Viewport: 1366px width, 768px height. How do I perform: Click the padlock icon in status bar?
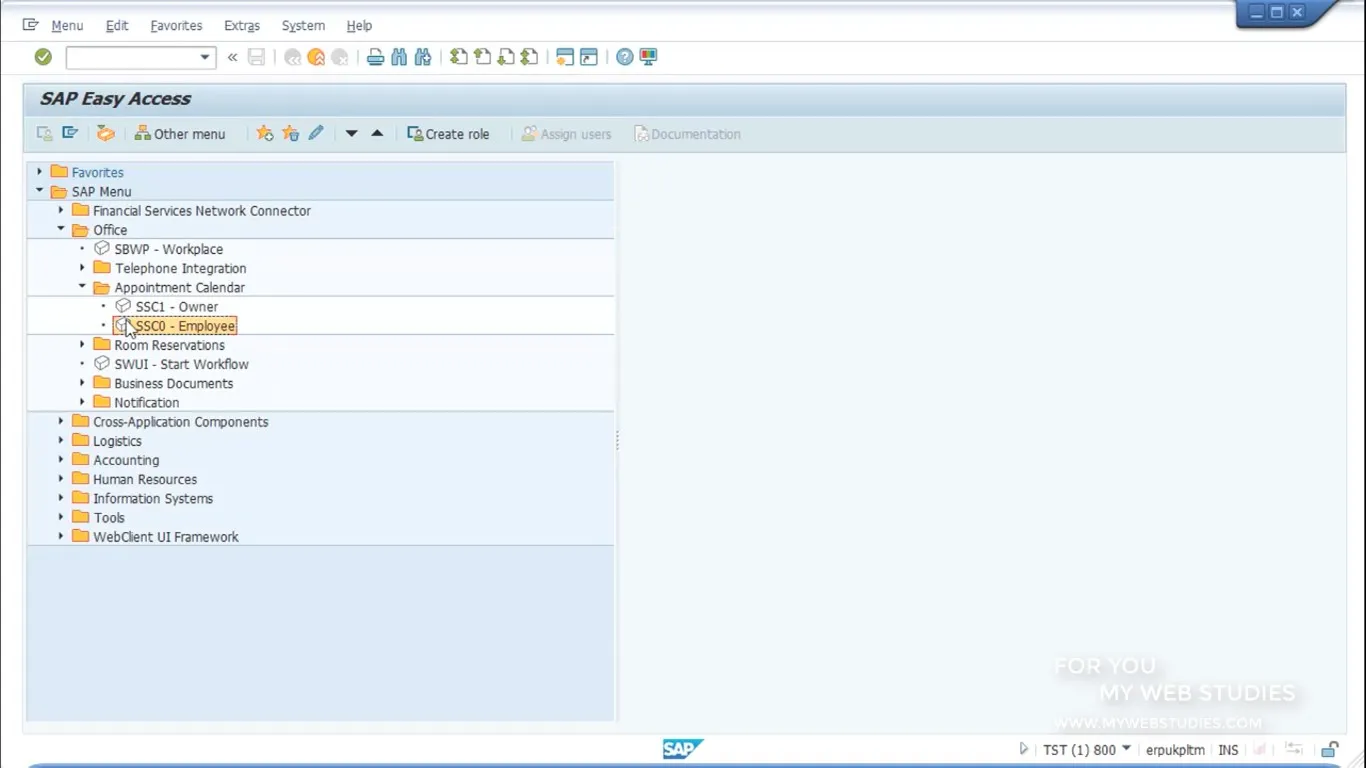tap(1330, 749)
